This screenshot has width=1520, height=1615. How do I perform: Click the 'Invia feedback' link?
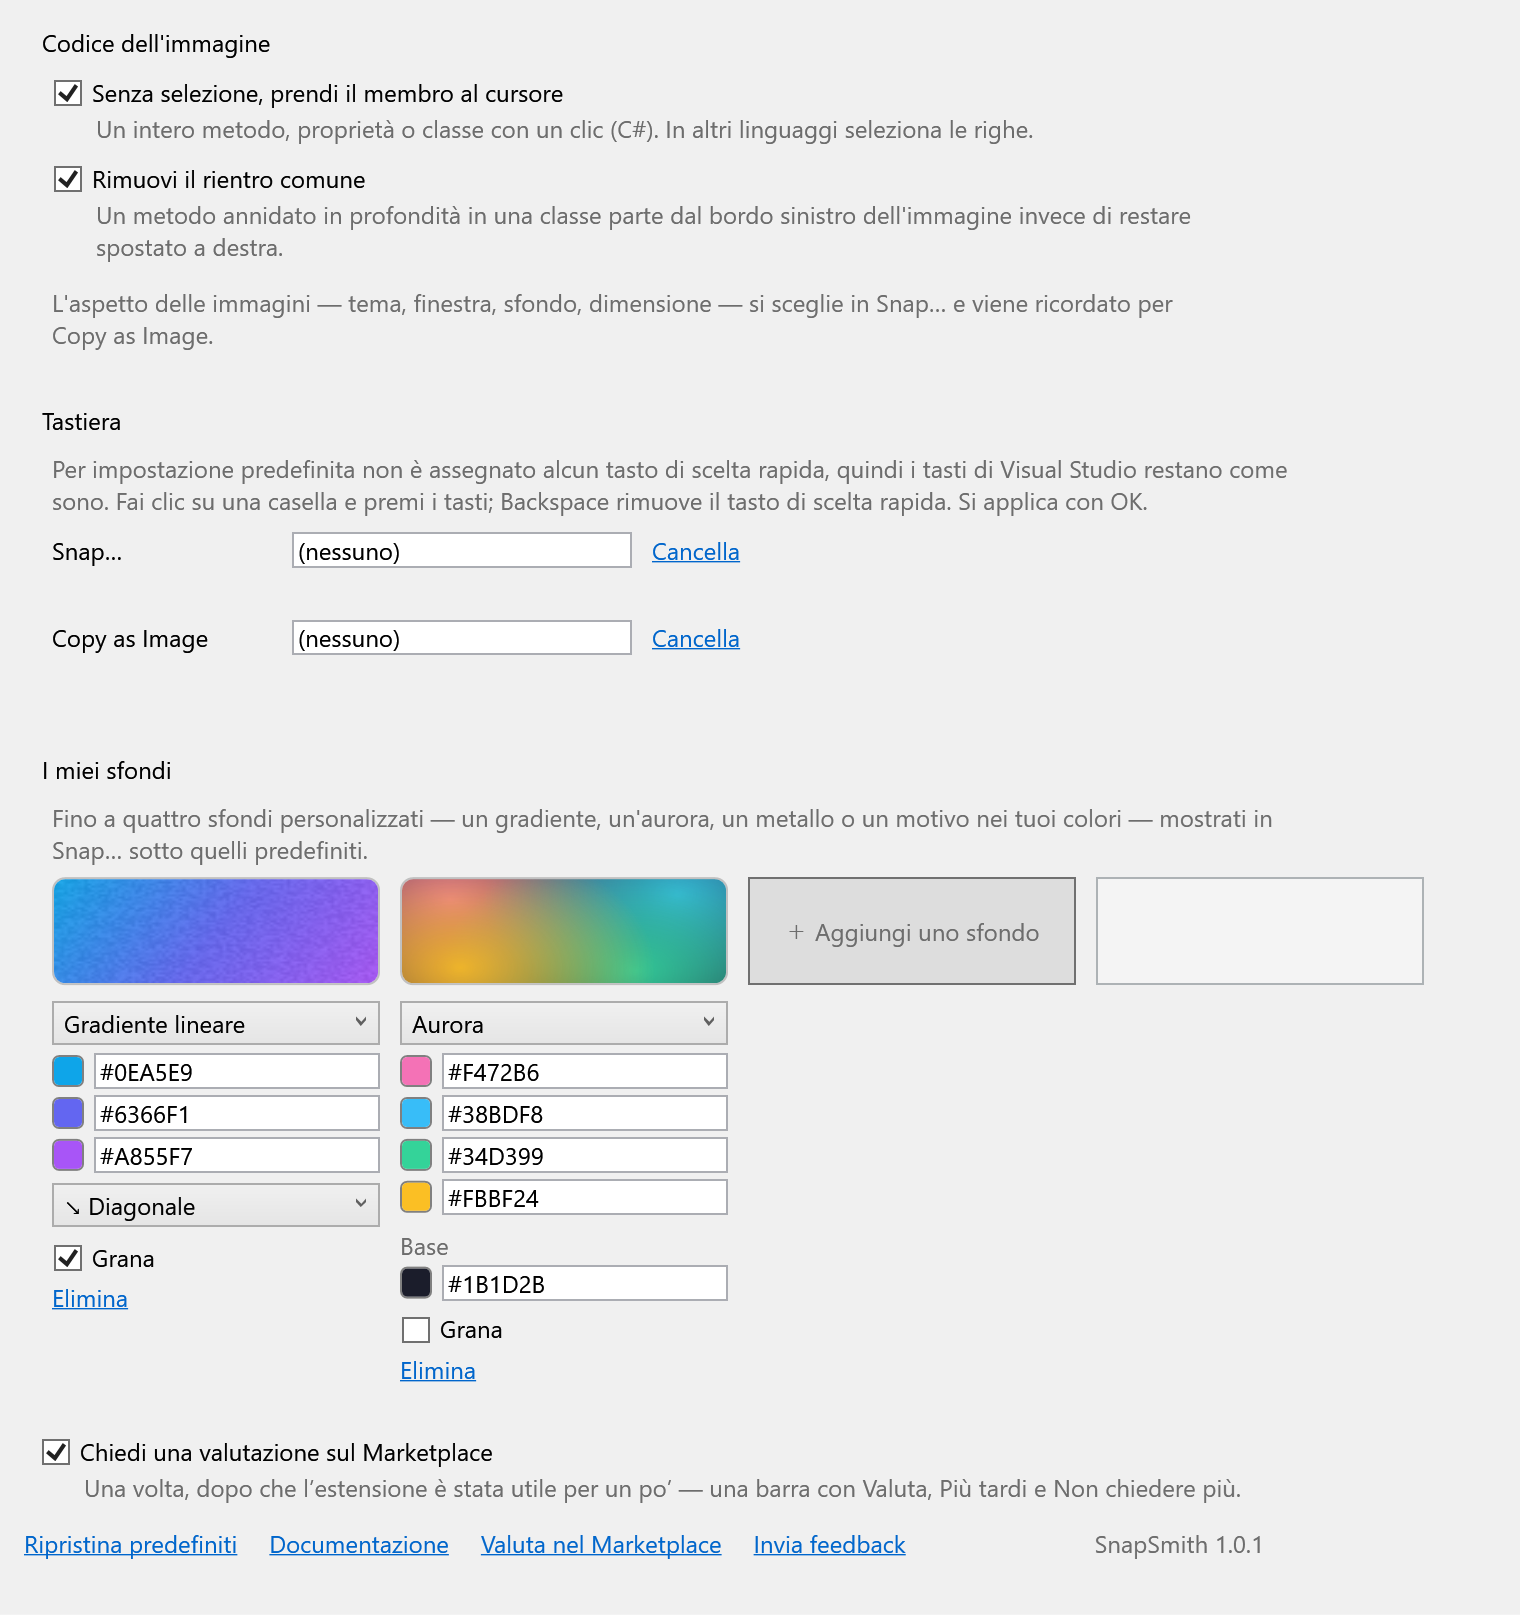coord(830,1545)
